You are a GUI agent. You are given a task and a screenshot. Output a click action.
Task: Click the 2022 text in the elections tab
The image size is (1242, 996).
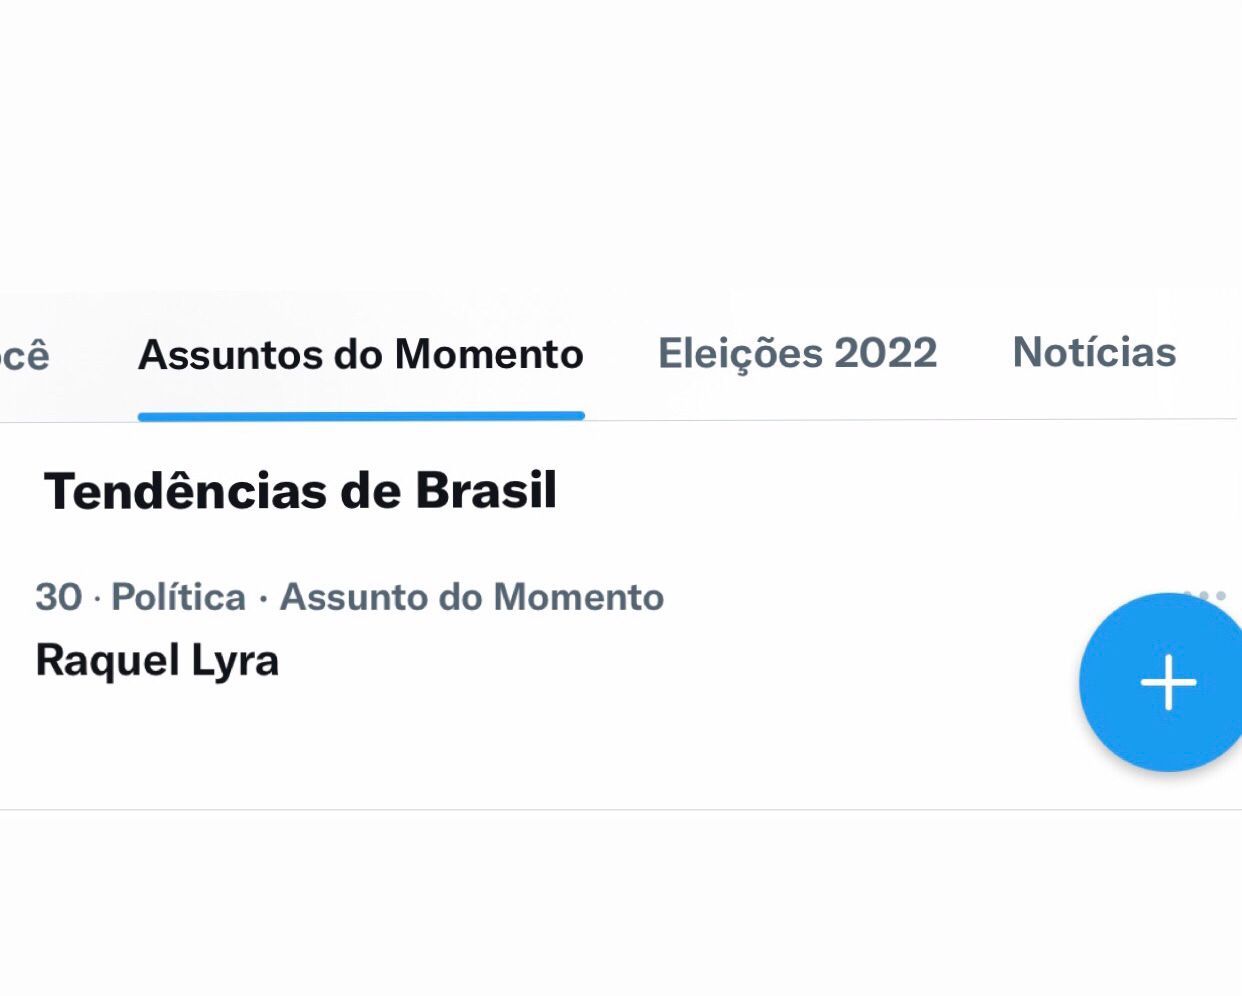click(885, 354)
